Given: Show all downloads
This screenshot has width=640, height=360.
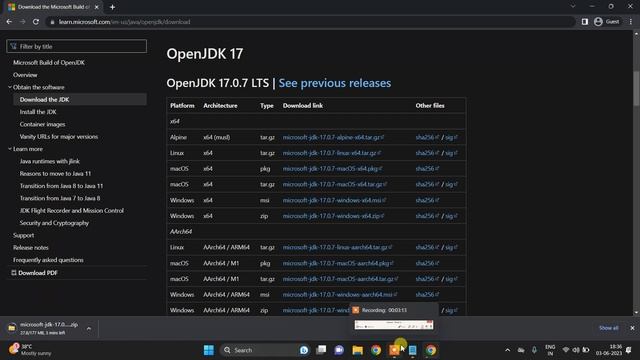Looking at the screenshot, I should tap(608, 328).
